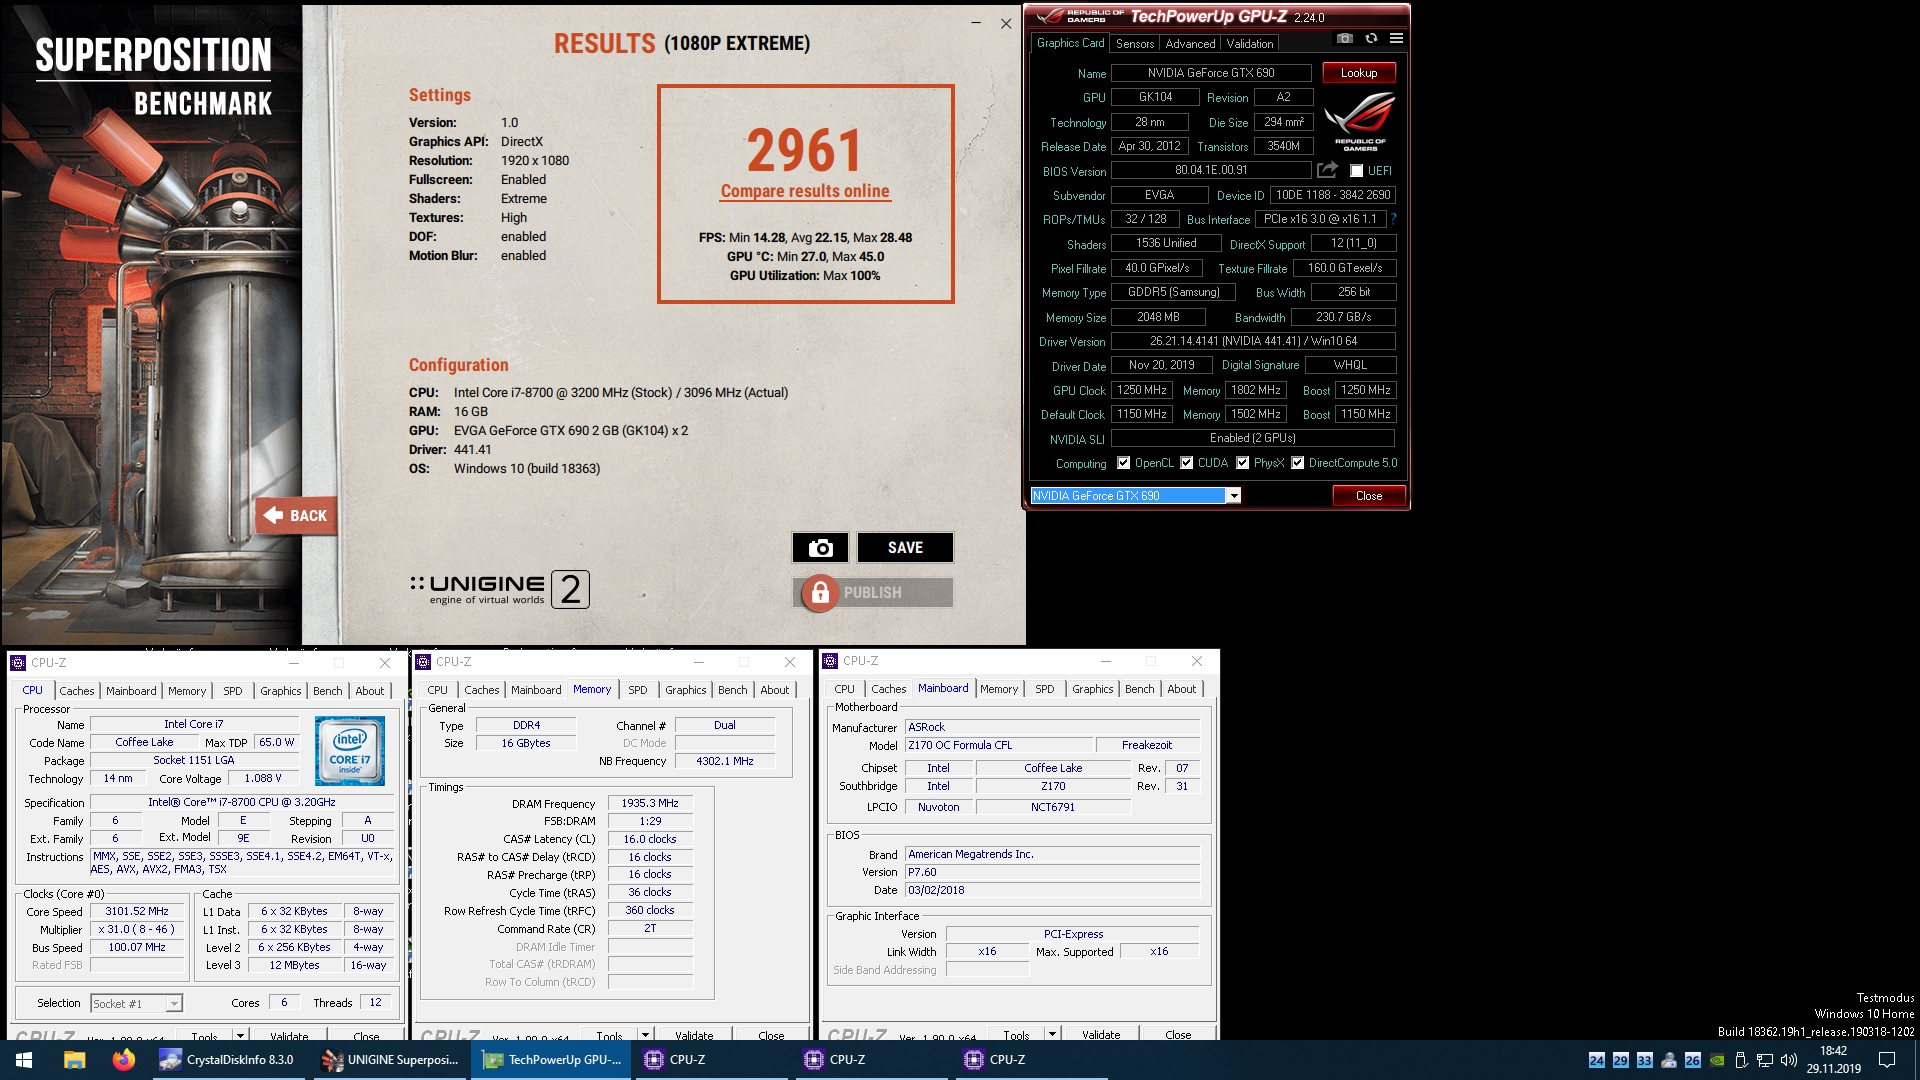
Task: Open Caches tab in the CPU-Z CPU window
Action: [76, 691]
